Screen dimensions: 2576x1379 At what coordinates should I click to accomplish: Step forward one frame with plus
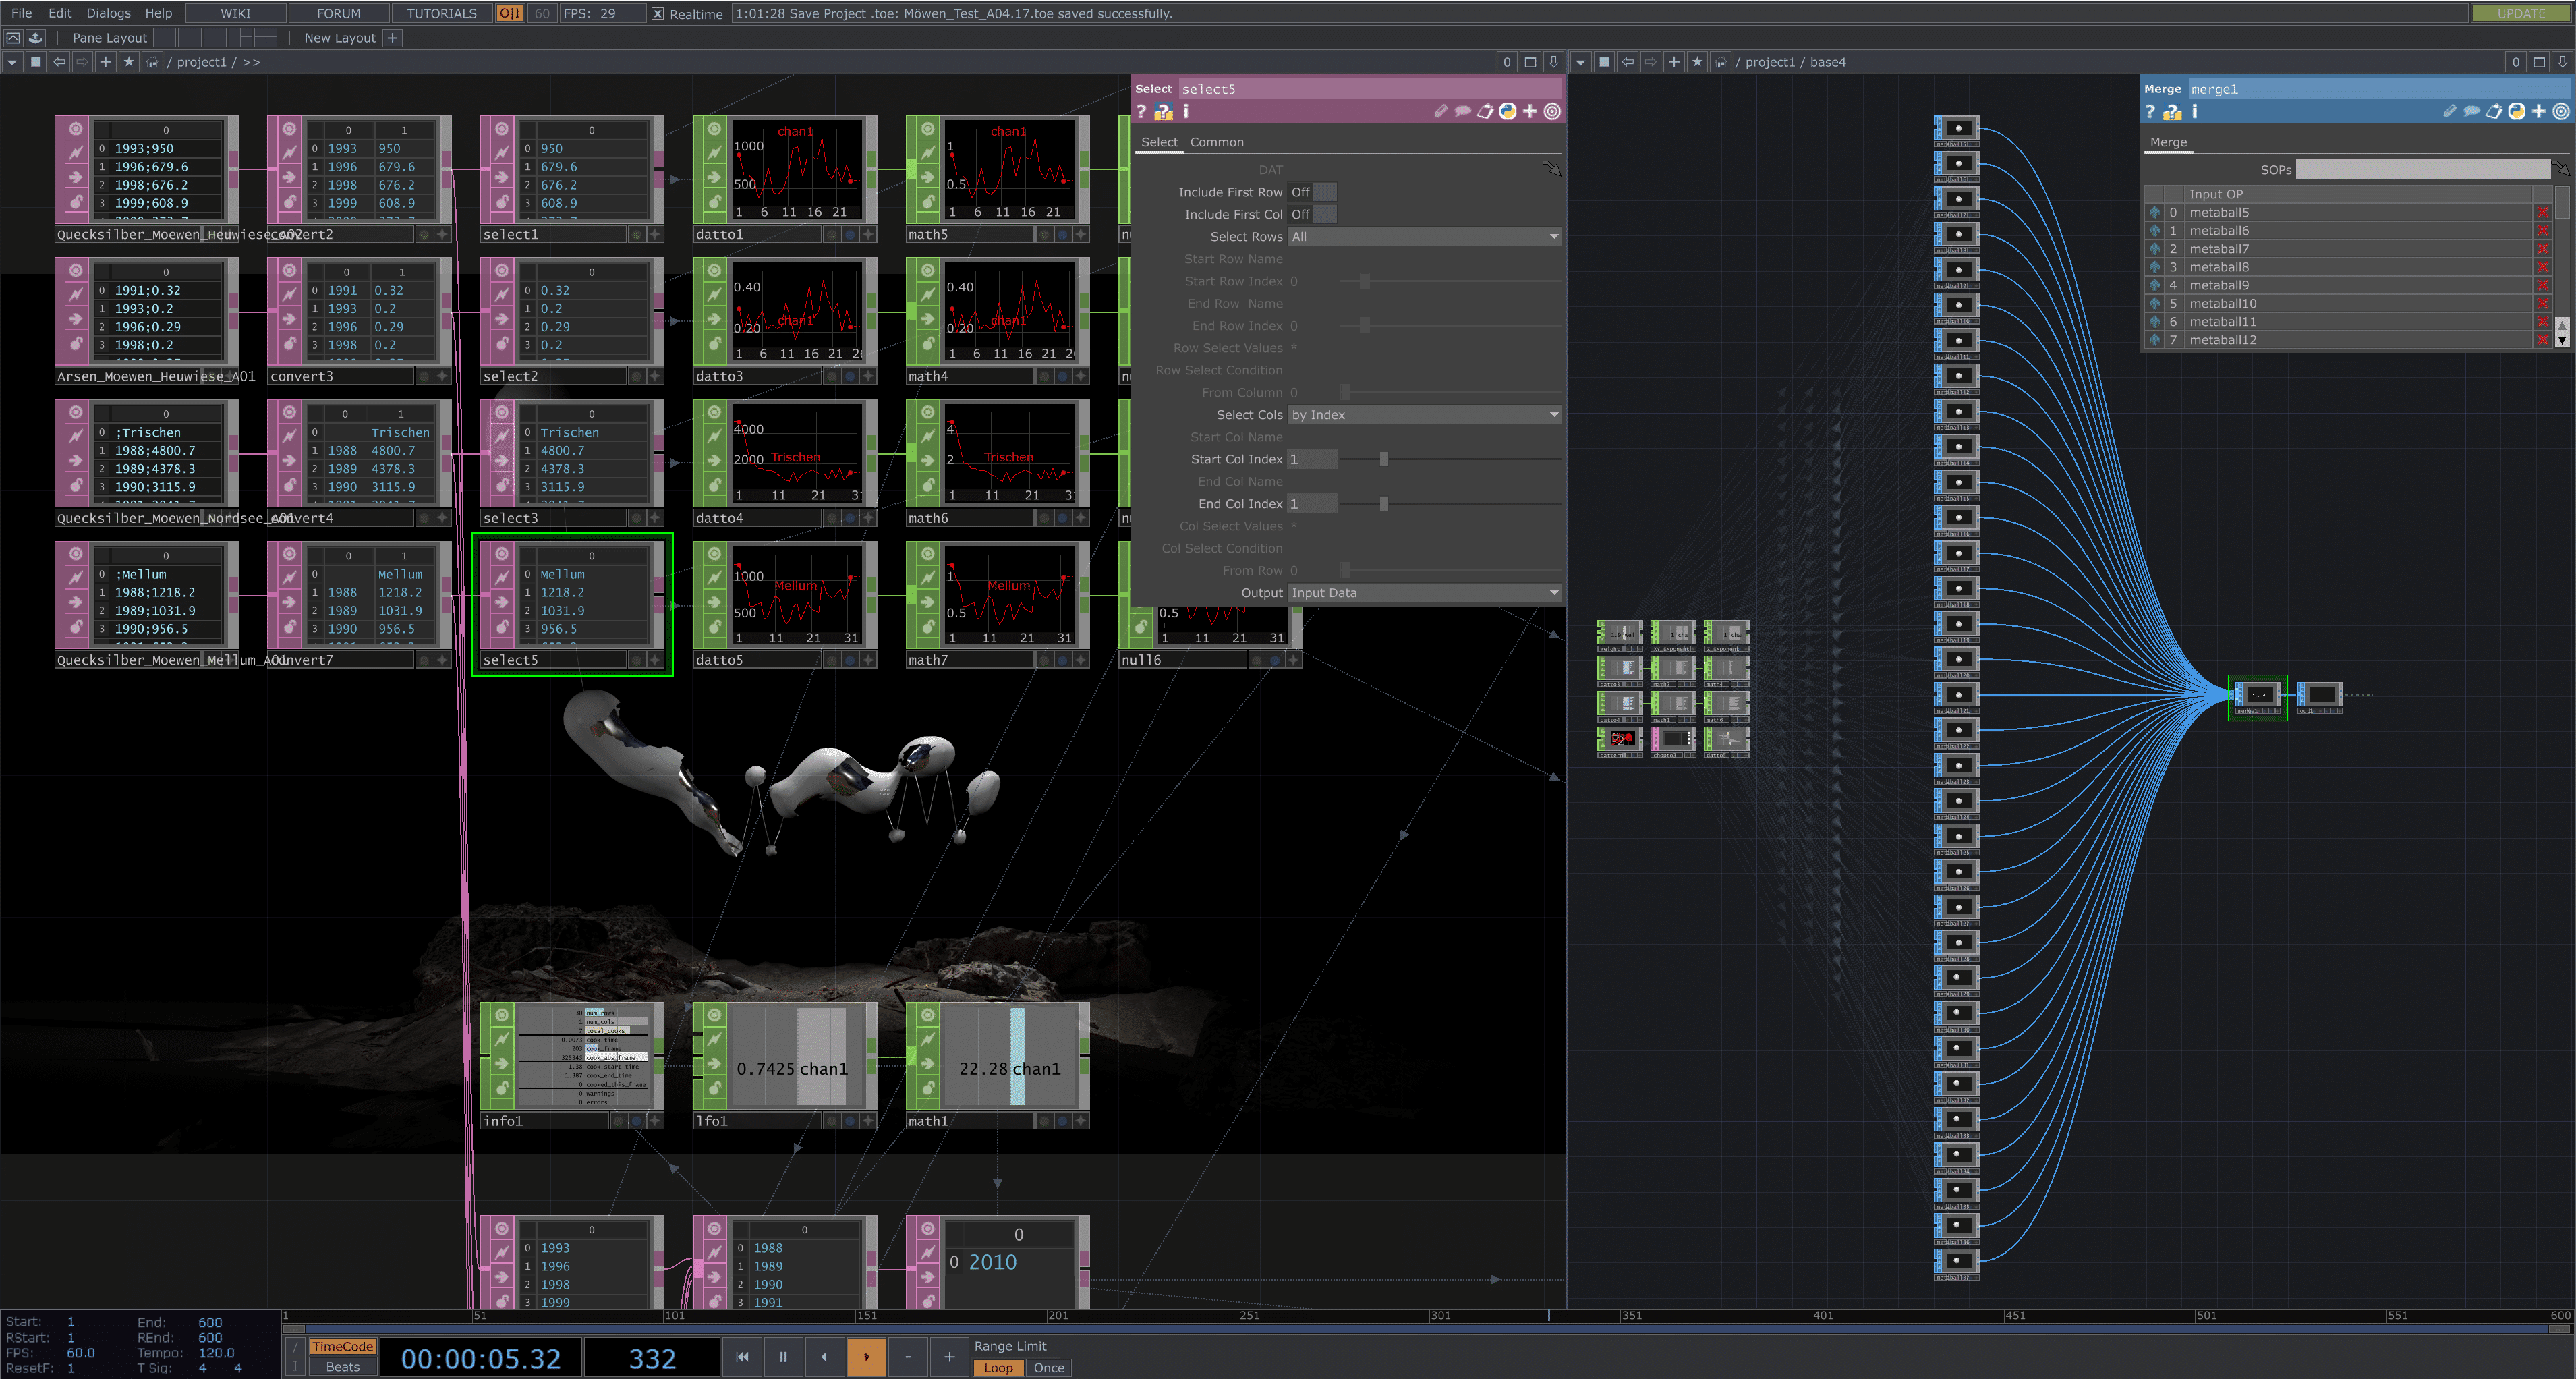click(x=949, y=1357)
